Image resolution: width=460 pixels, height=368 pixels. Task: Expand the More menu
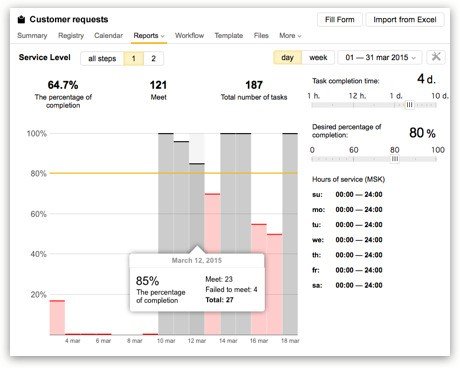[x=290, y=35]
